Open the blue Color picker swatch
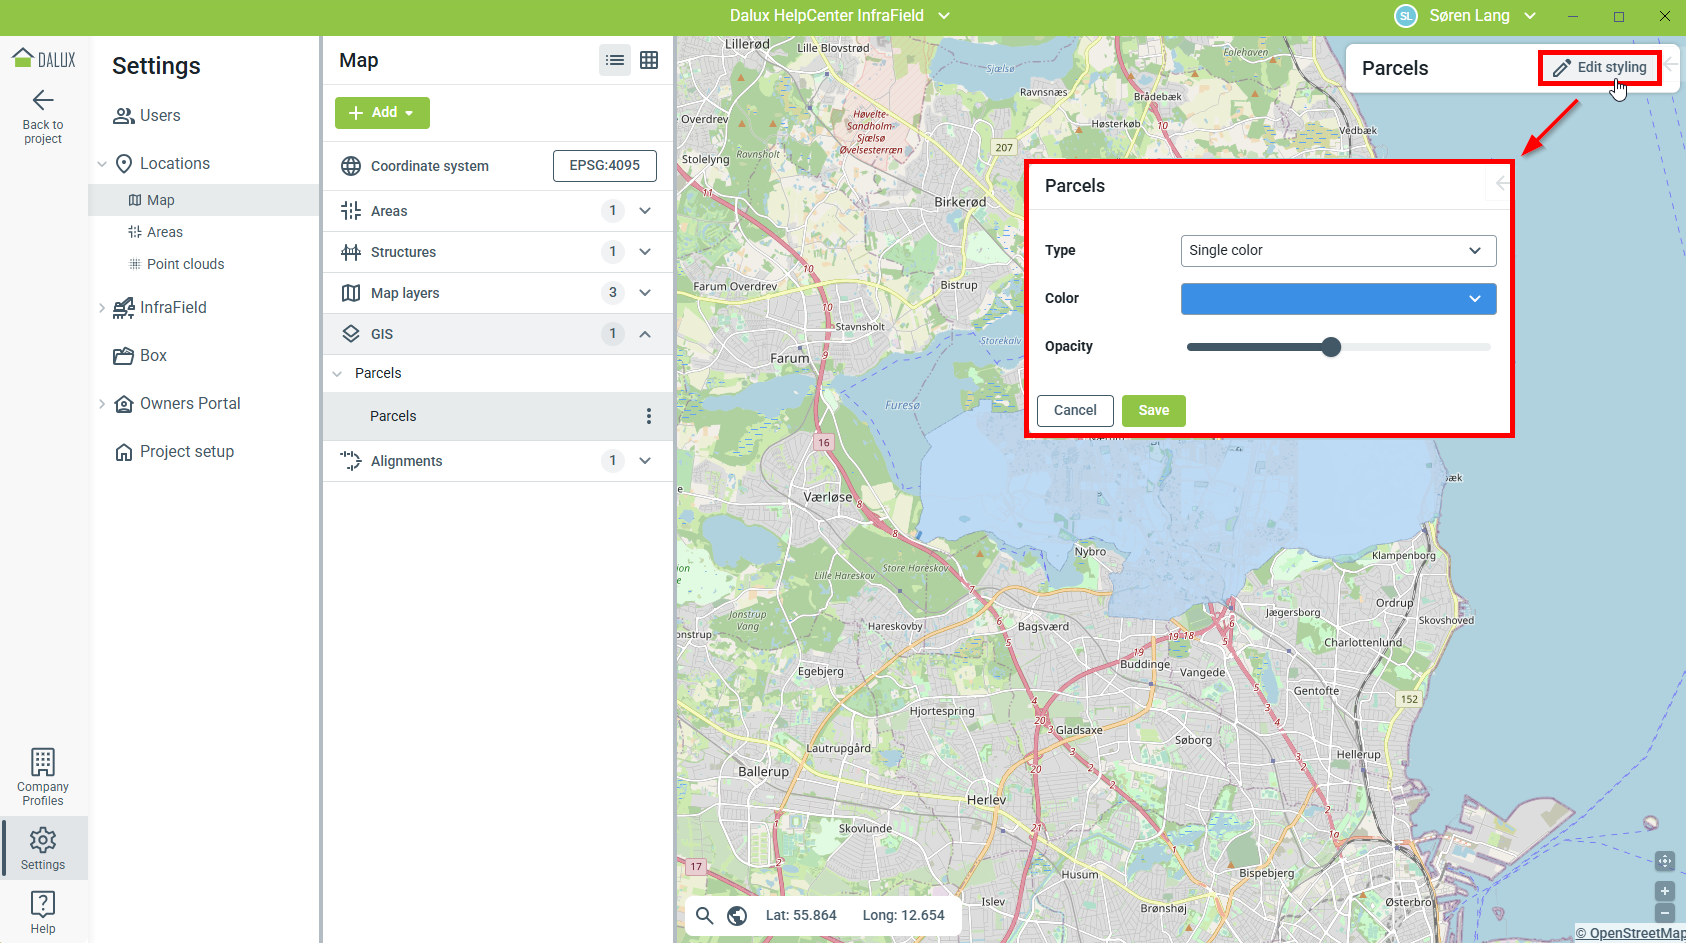 point(1338,299)
